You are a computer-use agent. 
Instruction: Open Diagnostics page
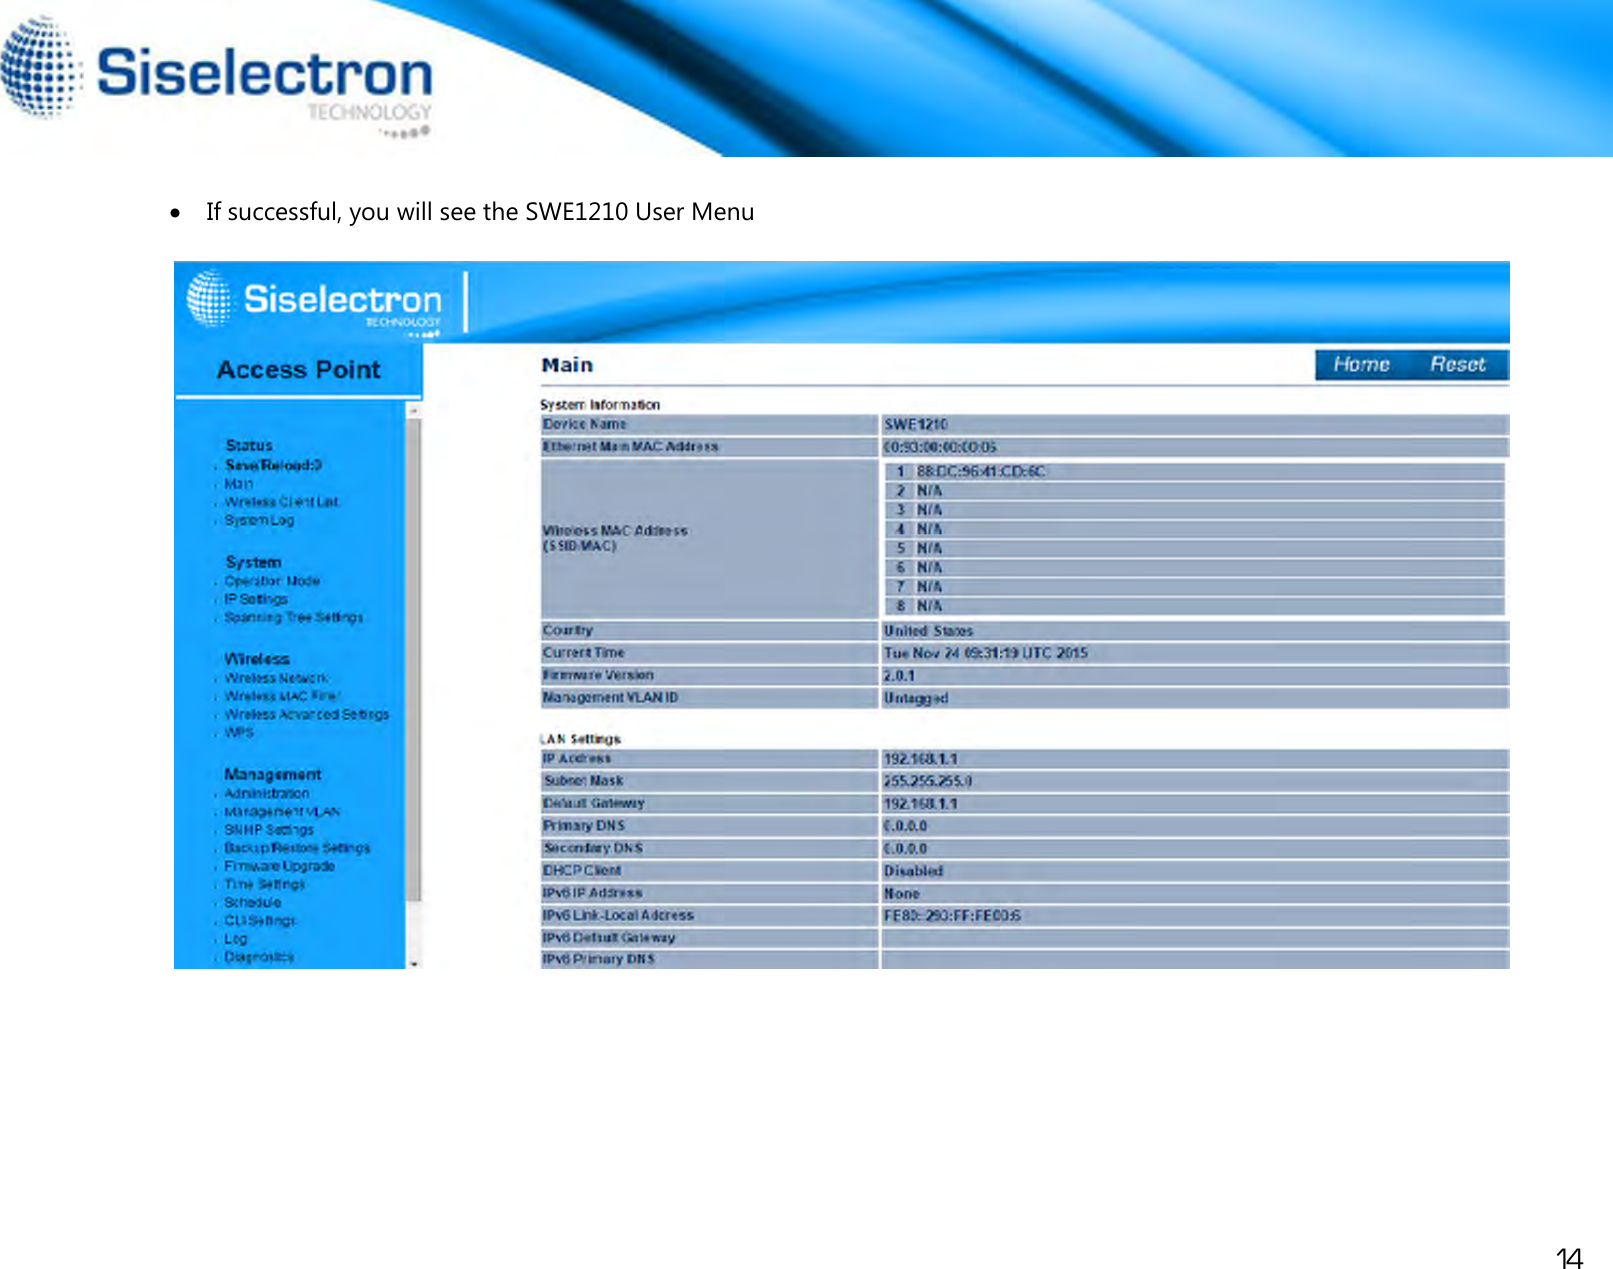point(259,957)
